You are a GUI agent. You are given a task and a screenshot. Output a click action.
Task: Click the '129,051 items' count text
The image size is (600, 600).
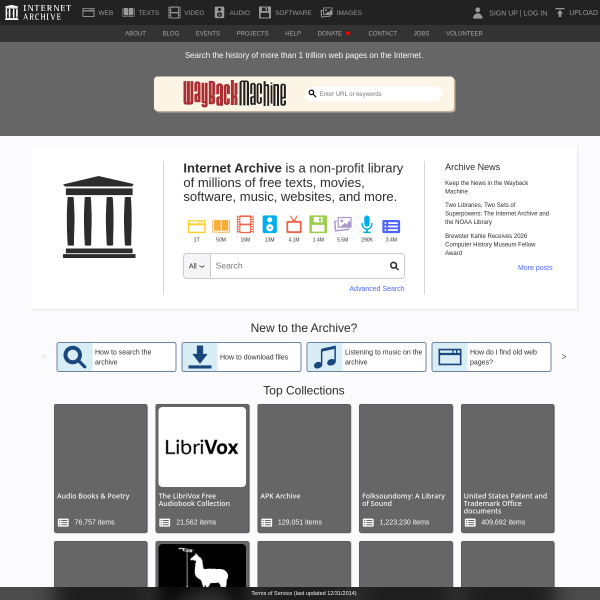tap(300, 522)
